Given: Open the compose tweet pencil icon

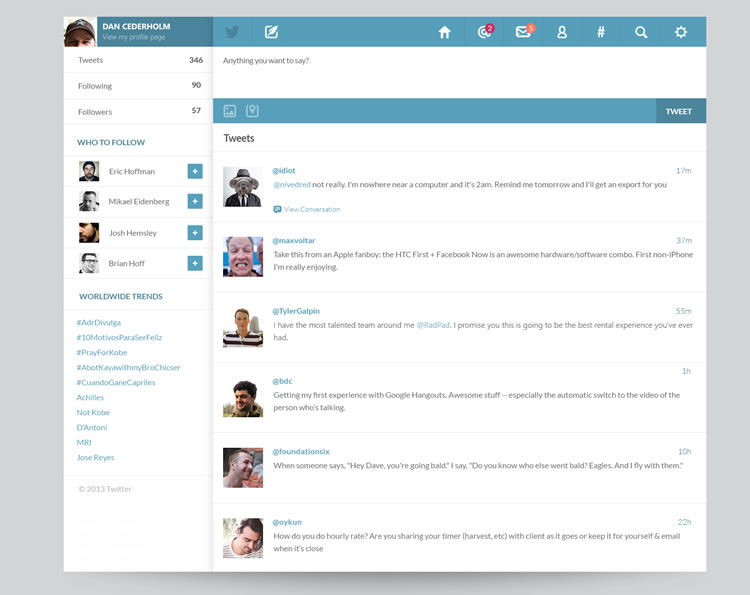Looking at the screenshot, I should [x=271, y=32].
